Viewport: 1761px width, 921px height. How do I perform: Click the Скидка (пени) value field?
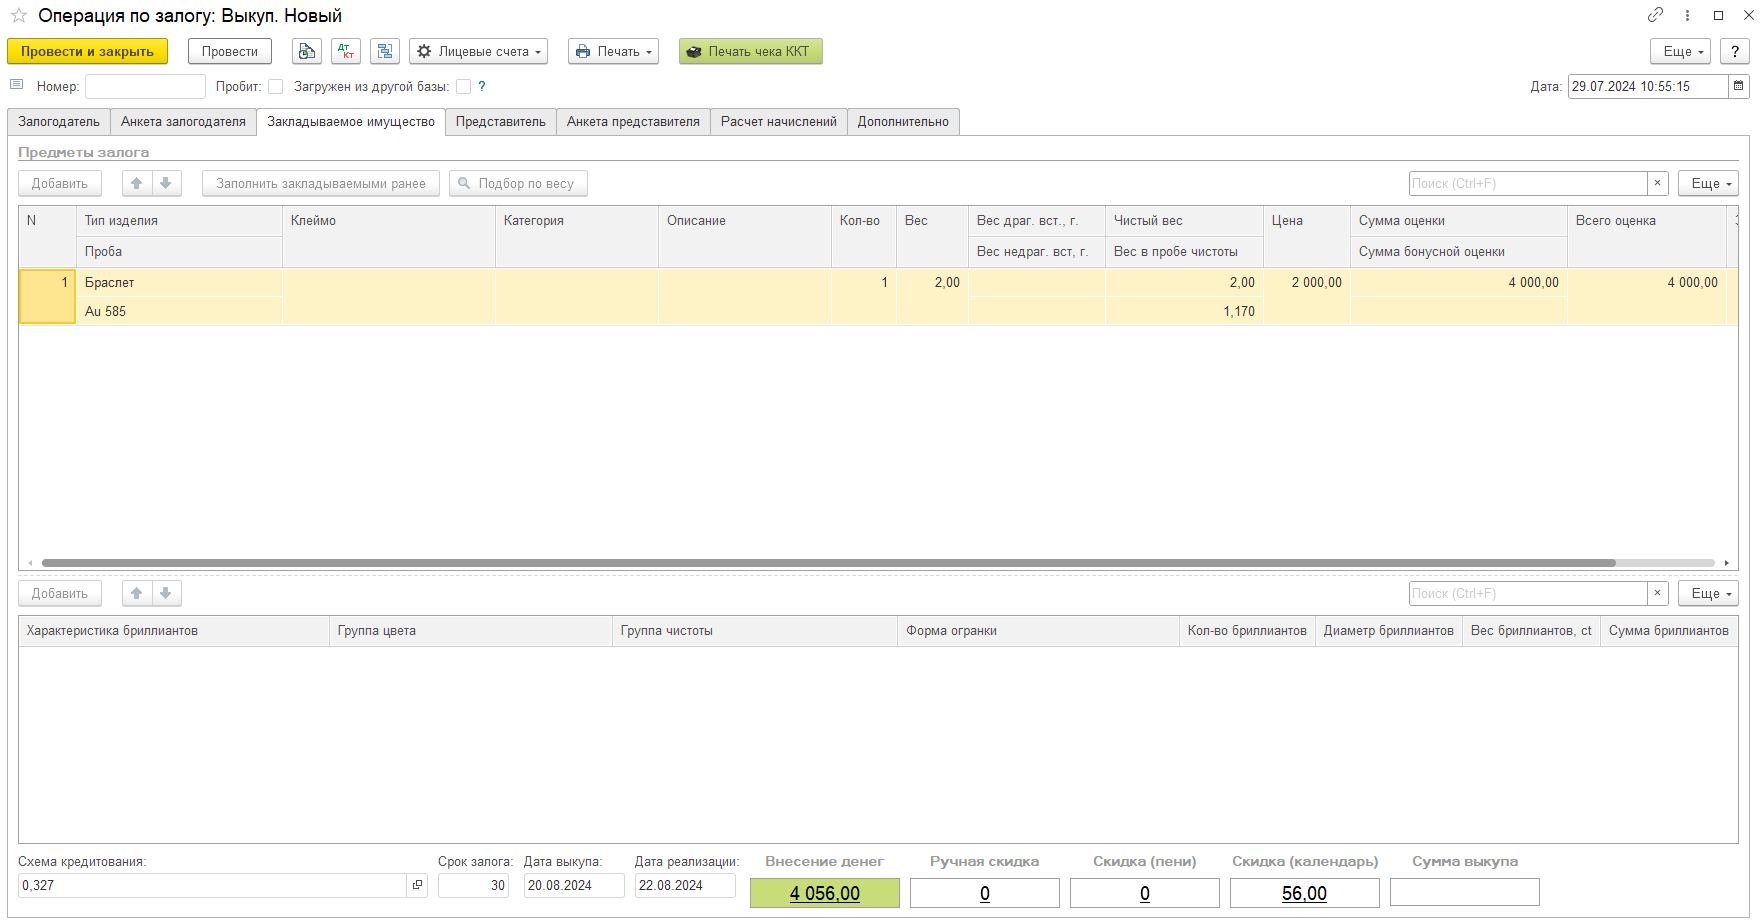click(x=1145, y=893)
